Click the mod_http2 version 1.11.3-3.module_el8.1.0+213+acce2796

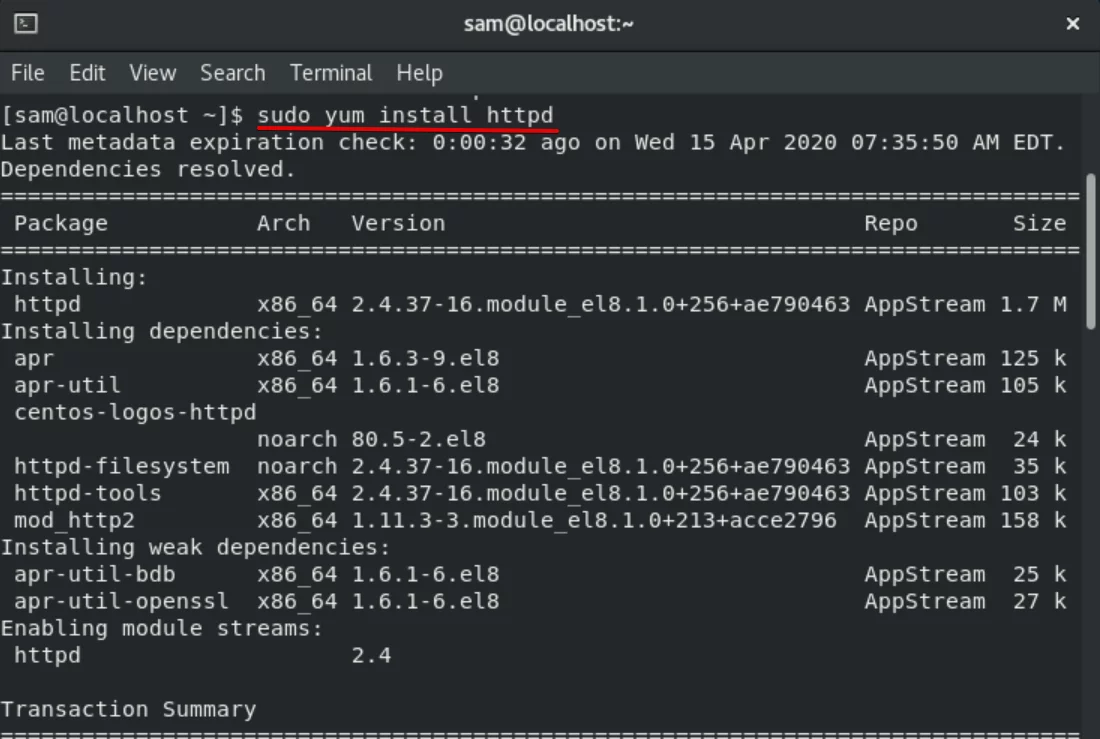[594, 521]
